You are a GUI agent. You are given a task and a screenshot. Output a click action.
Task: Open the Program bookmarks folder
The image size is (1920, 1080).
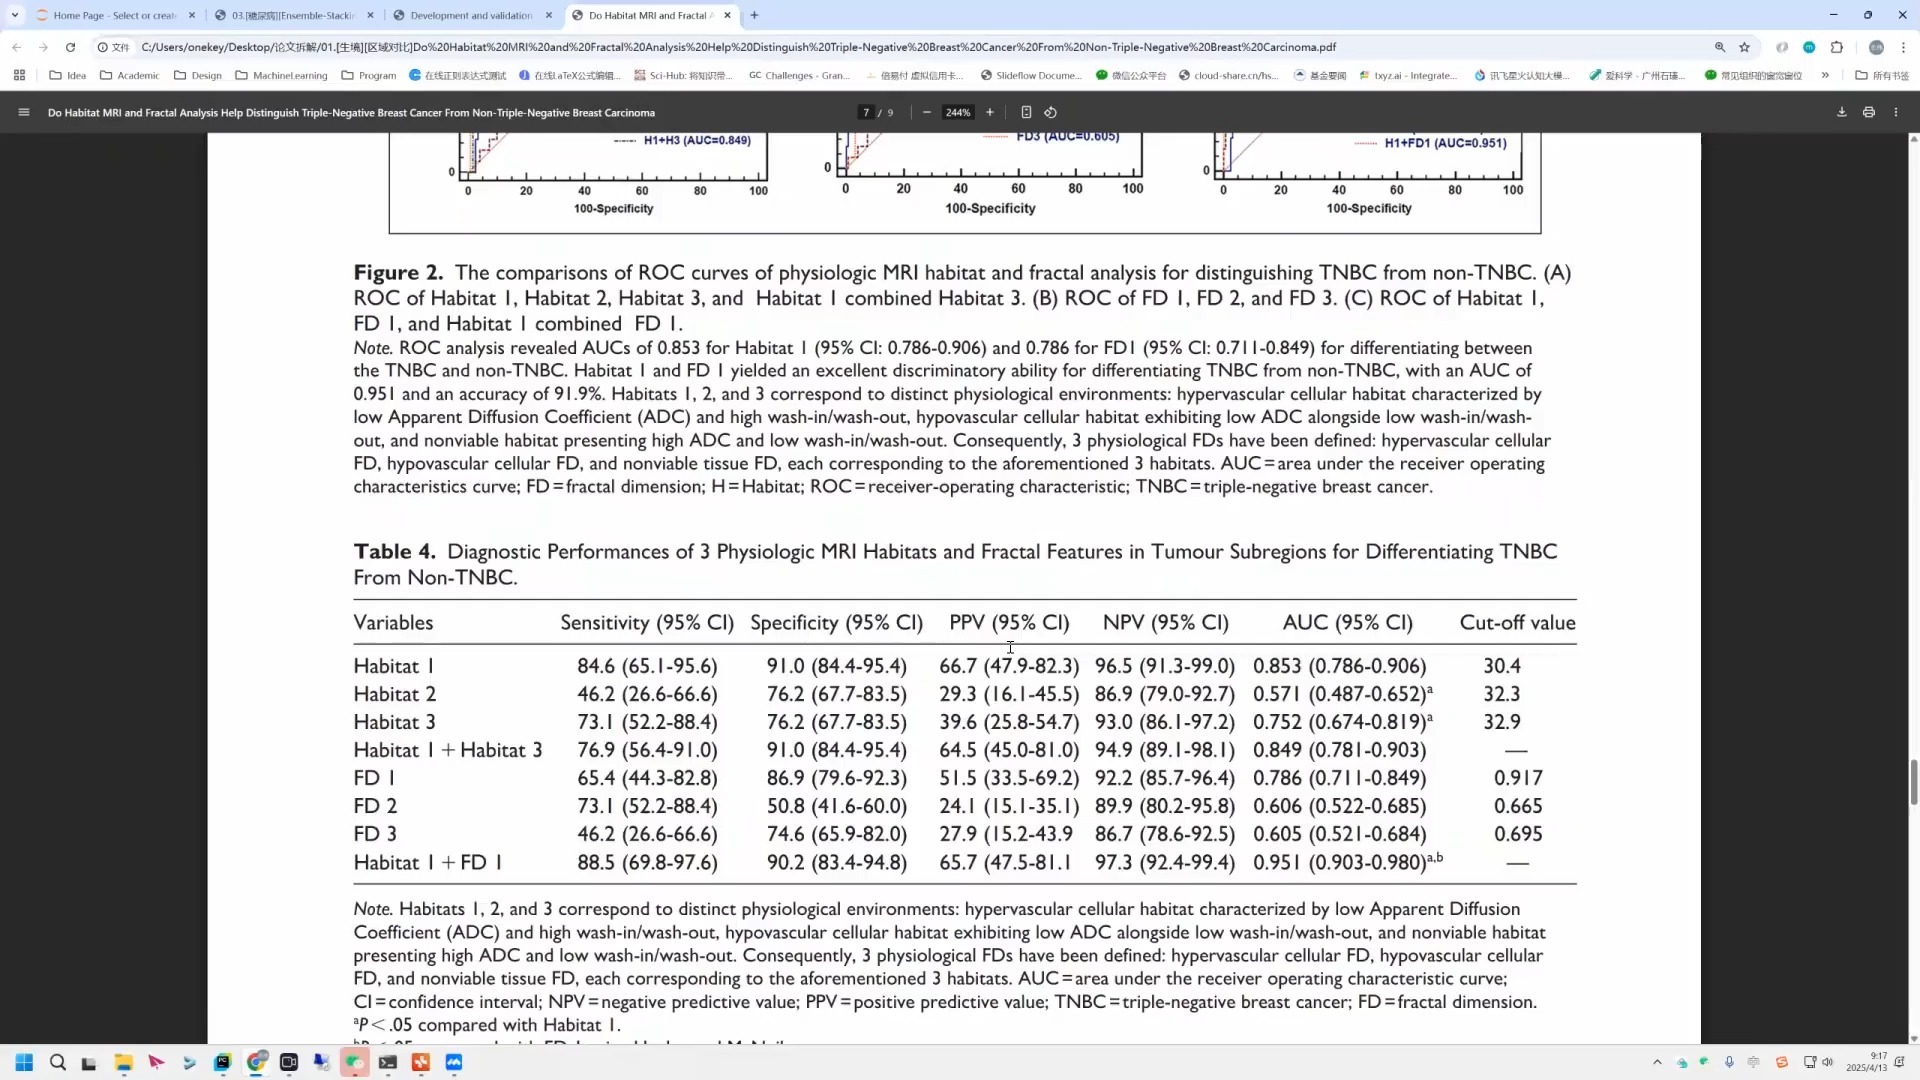tap(369, 75)
